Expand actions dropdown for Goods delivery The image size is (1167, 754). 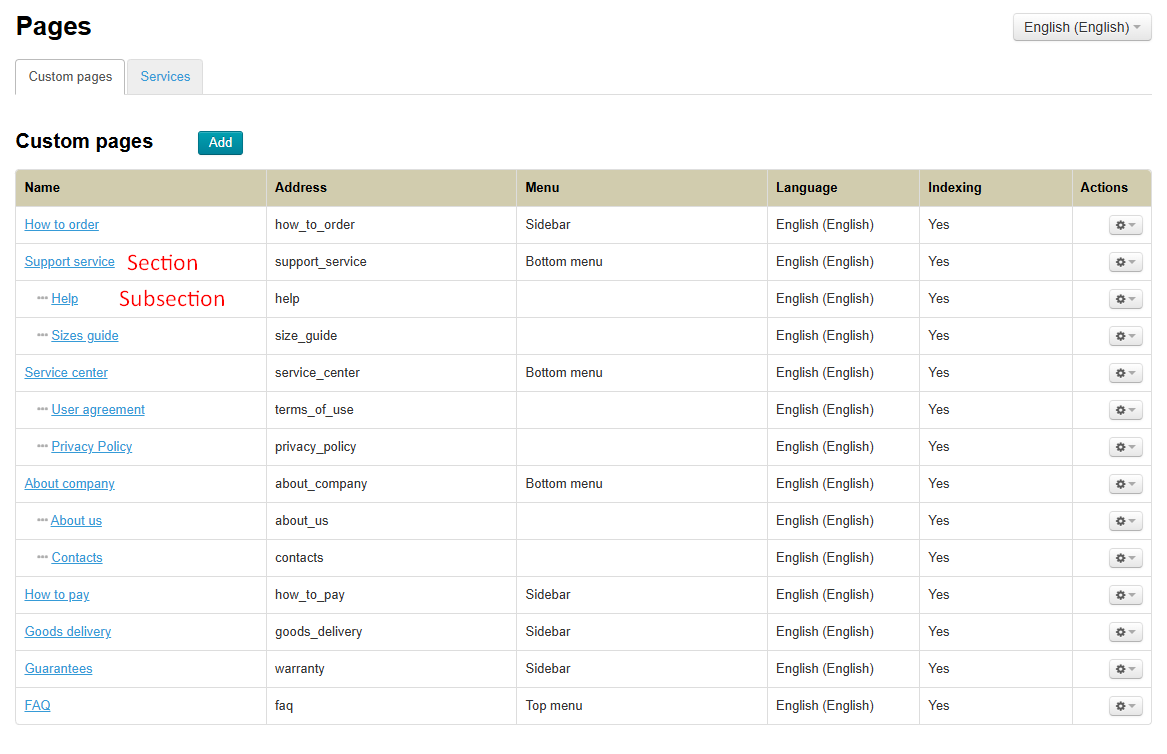pyautogui.click(x=1125, y=632)
